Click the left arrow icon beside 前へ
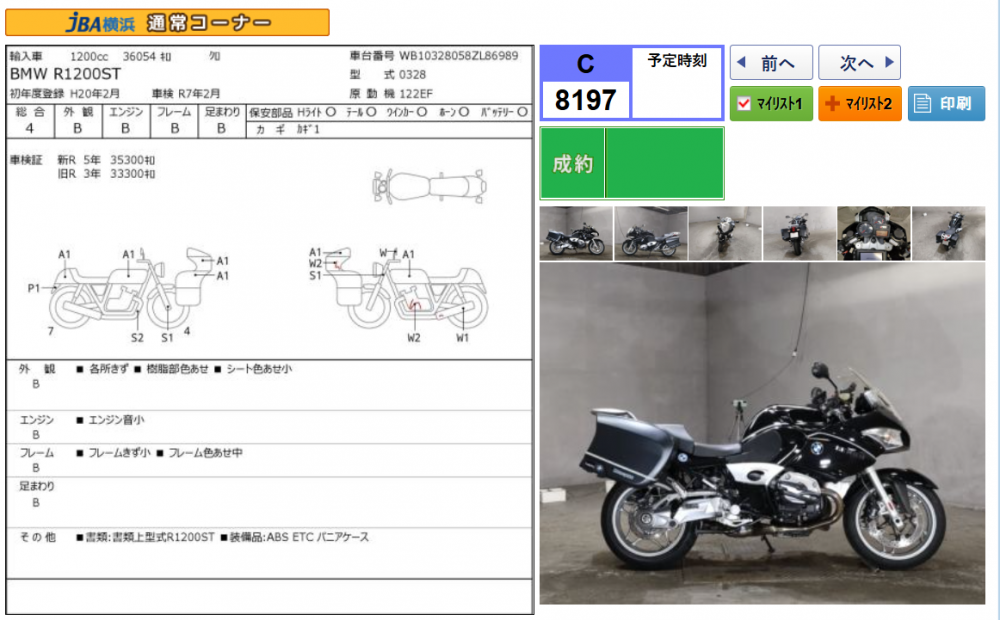This screenshot has width=1000, height=620. tap(741, 63)
